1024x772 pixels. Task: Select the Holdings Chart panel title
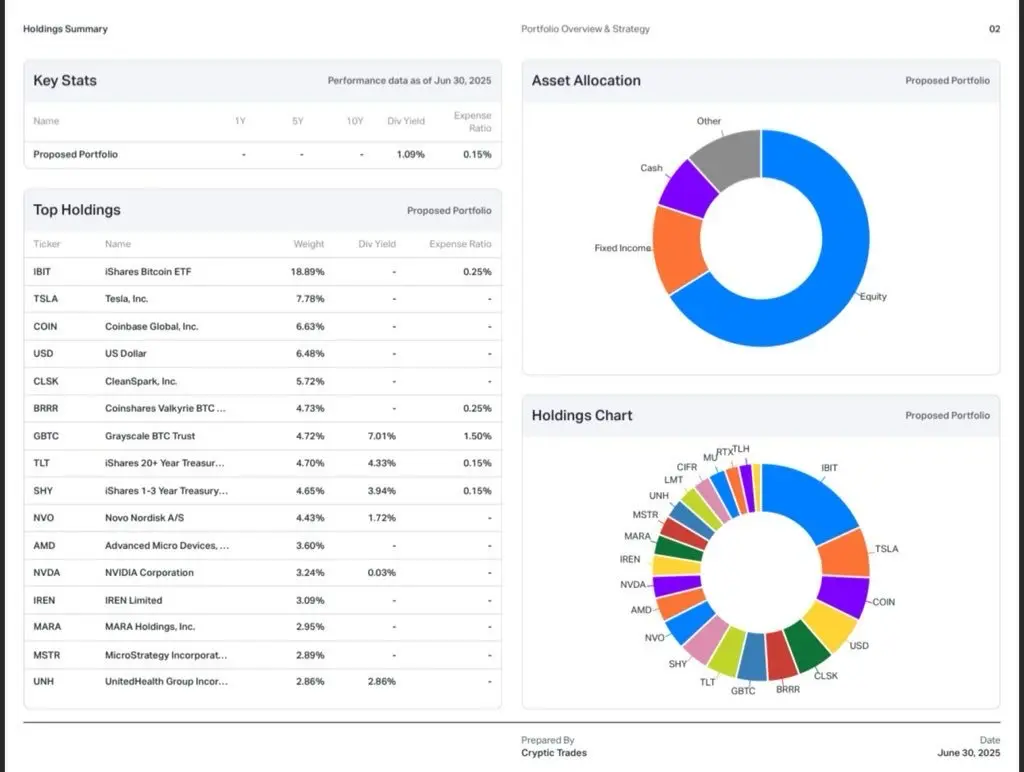coord(582,415)
